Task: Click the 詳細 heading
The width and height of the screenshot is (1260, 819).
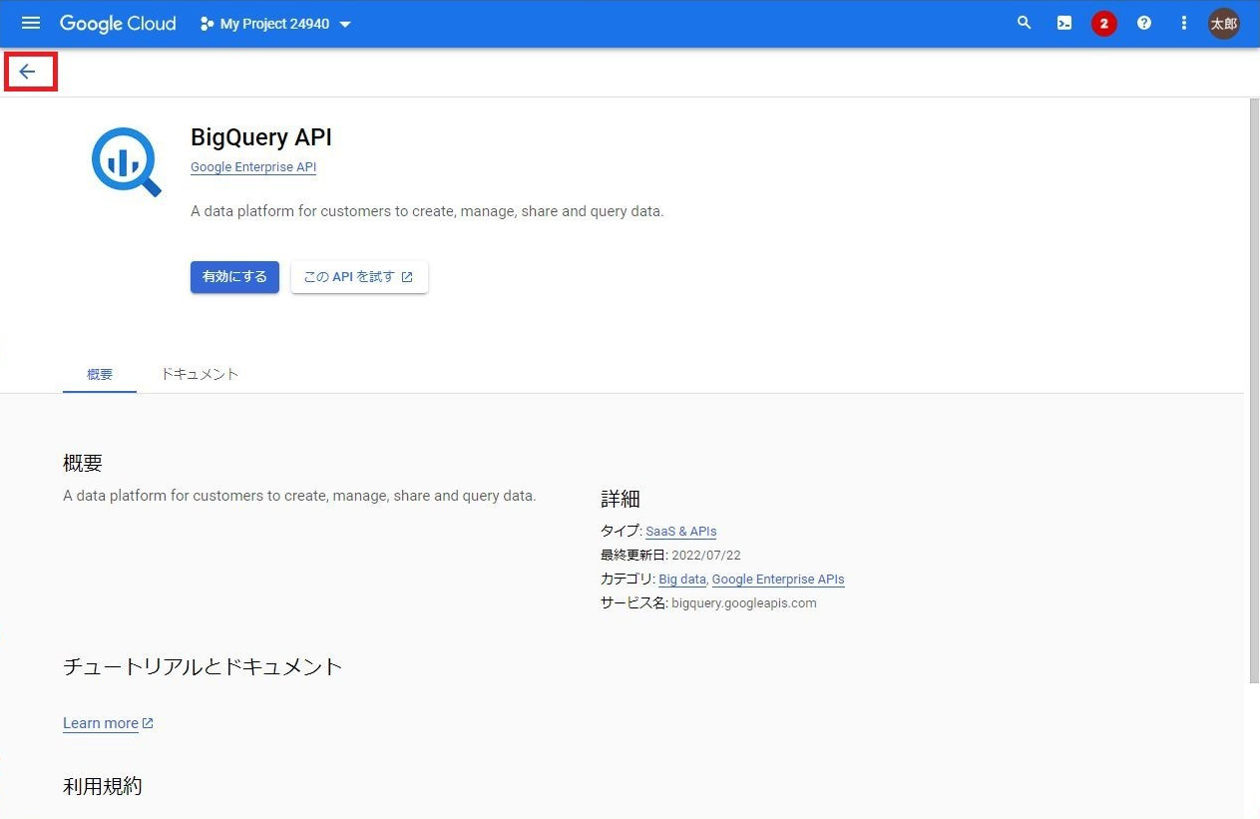Action: (x=620, y=499)
